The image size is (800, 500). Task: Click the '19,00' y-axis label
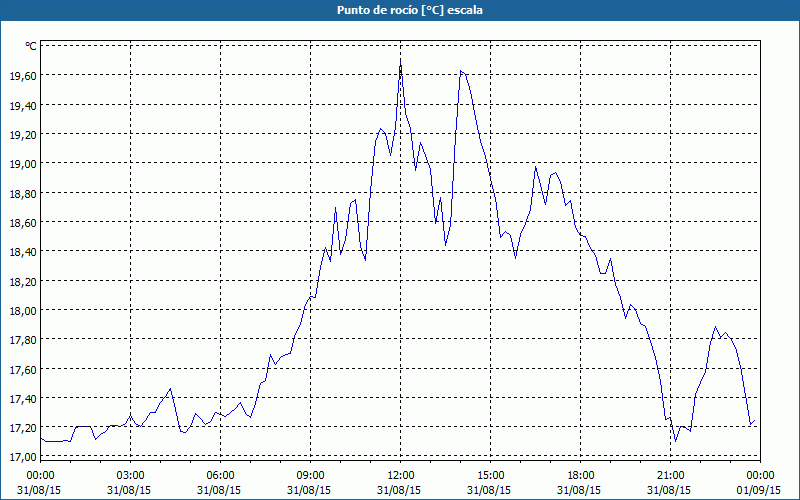click(x=23, y=164)
